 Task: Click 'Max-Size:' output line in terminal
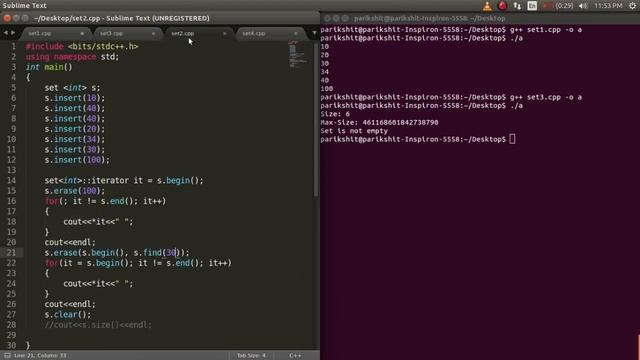click(x=379, y=122)
